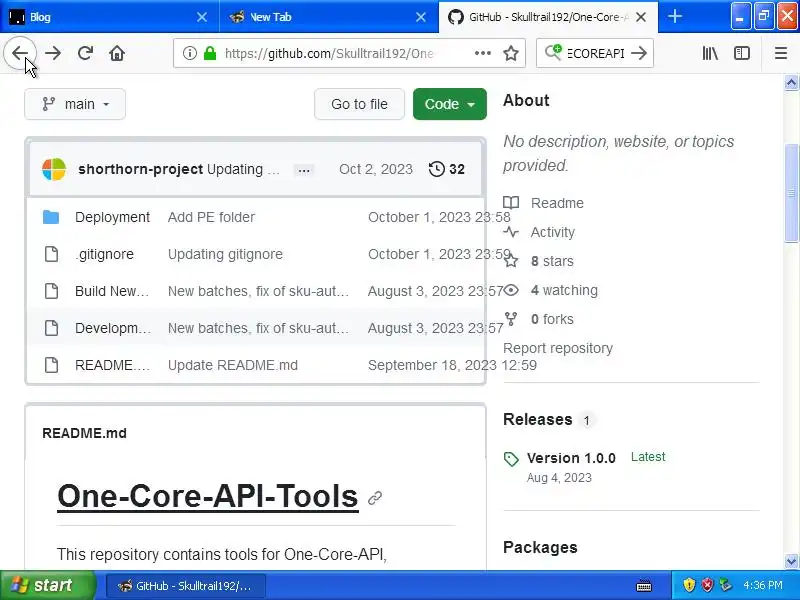Click the release tag icon
Viewport: 800px width, 600px height.
[x=511, y=459]
